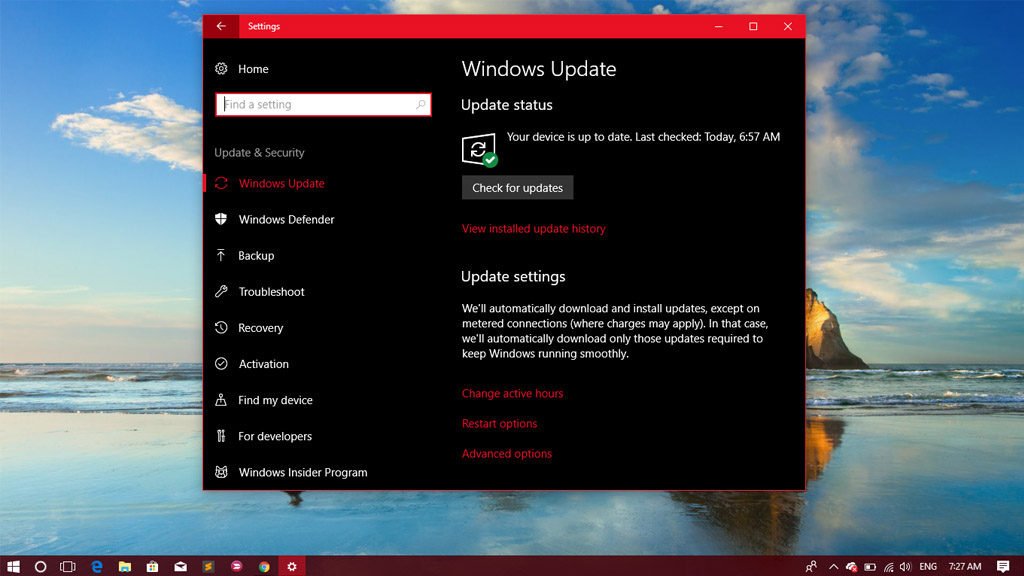The height and width of the screenshot is (576, 1024).
Task: Open the Action Center notification icon
Action: [x=1003, y=566]
